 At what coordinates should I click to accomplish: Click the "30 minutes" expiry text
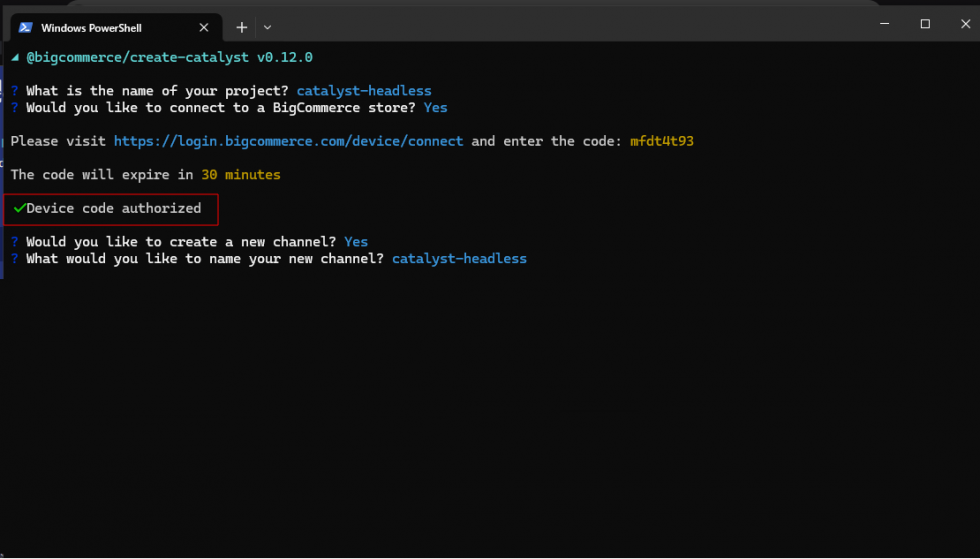coord(241,174)
